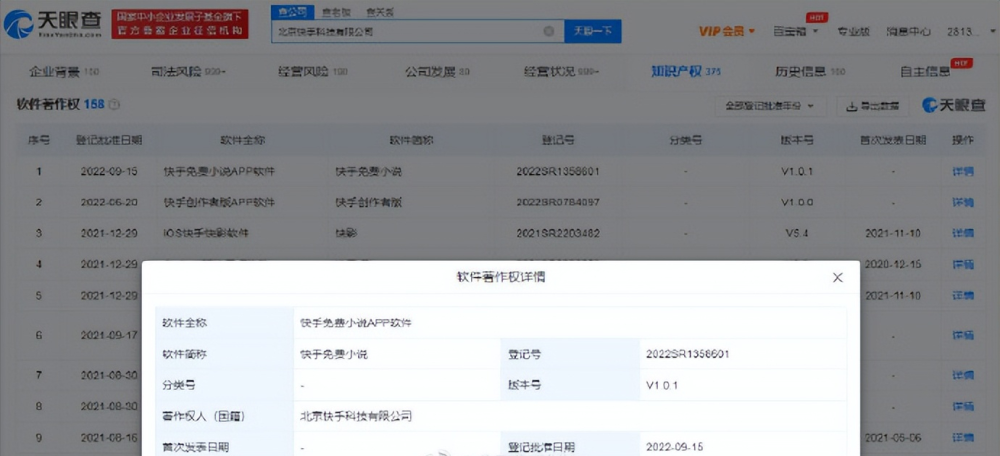The image size is (1000, 456).
Task: Open 详情 for table row 7
Action: [962, 375]
